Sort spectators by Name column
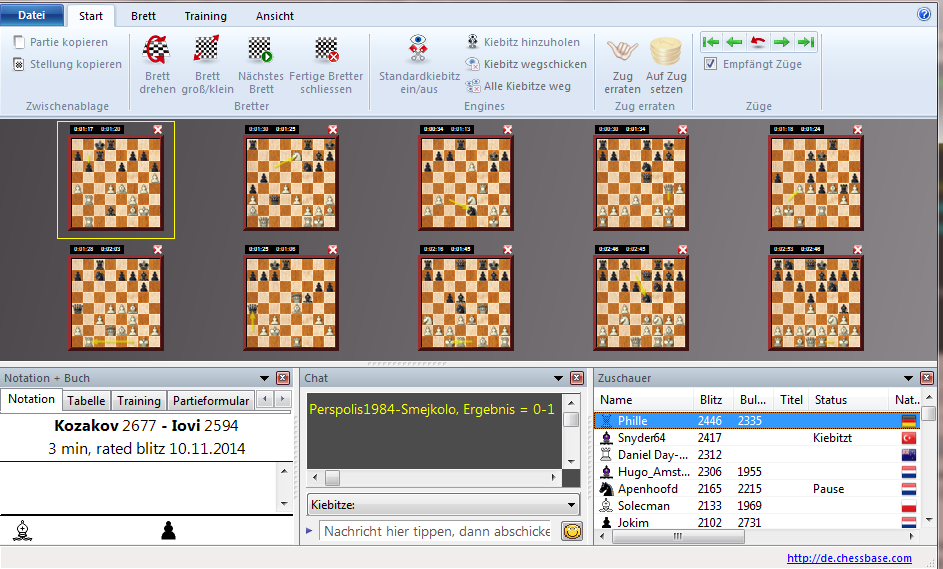The image size is (943, 569). coord(644,399)
